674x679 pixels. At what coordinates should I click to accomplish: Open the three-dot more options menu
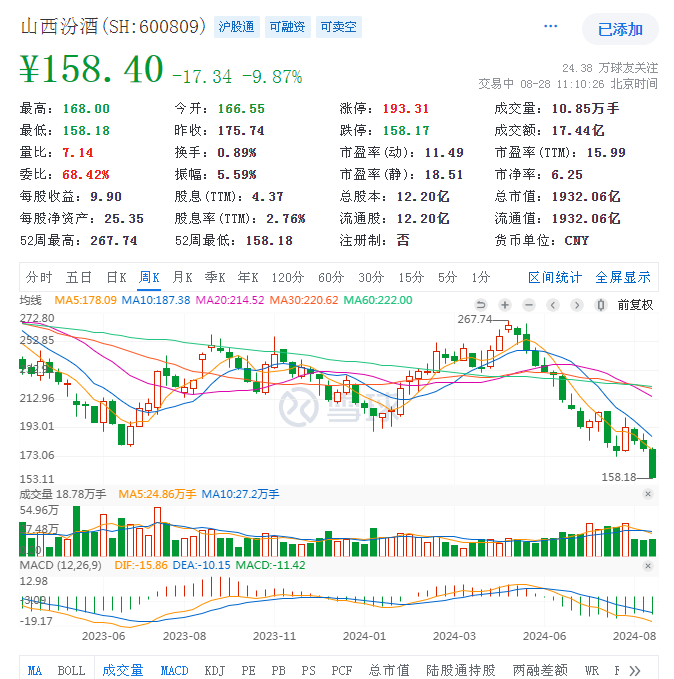click(552, 27)
